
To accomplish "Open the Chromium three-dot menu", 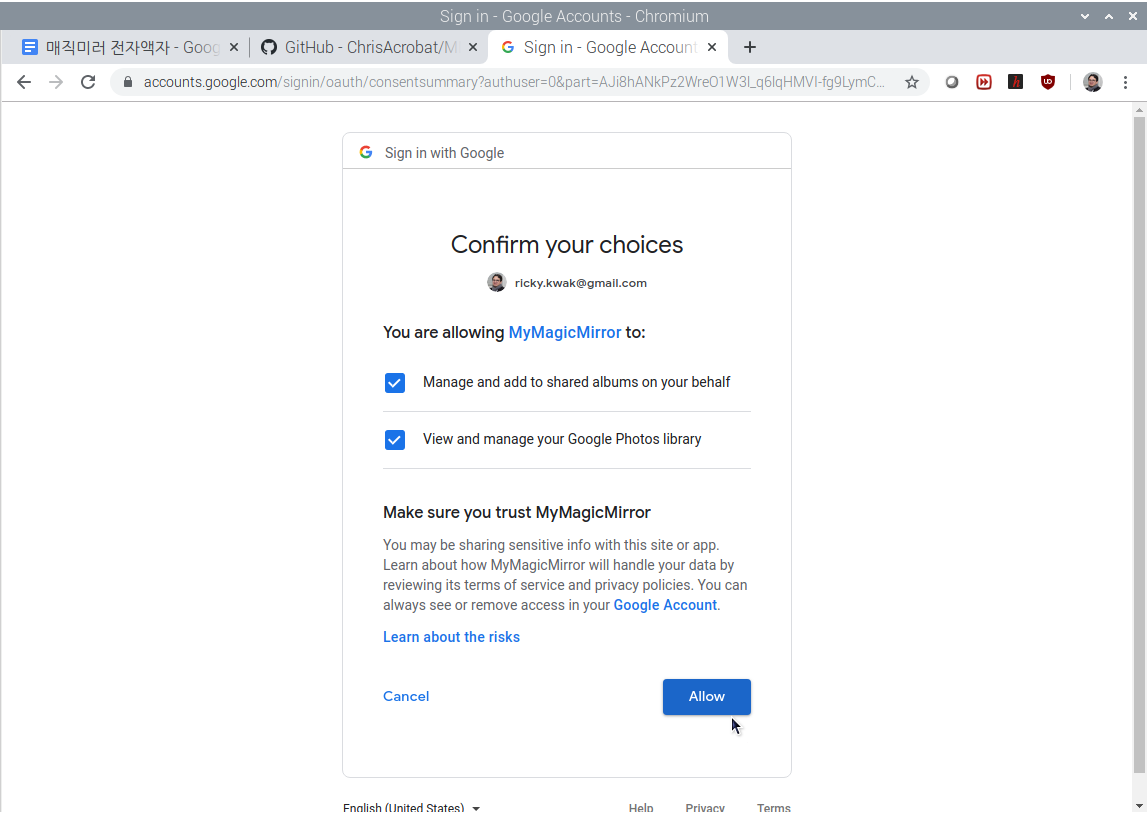I will point(1125,82).
